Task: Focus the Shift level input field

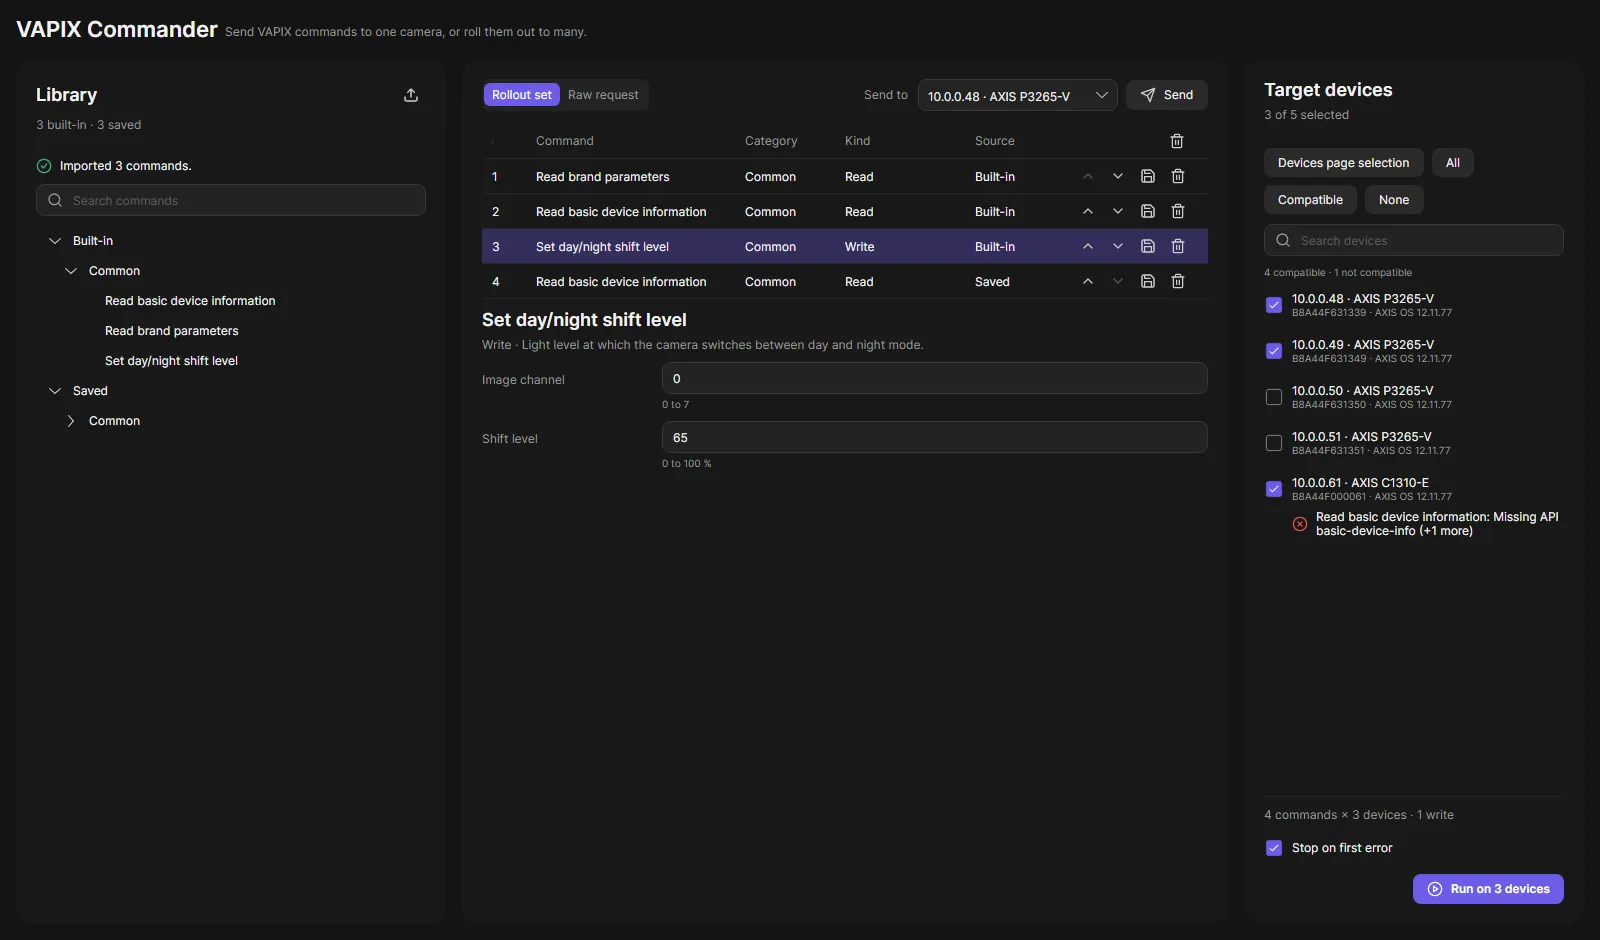Action: (x=934, y=437)
